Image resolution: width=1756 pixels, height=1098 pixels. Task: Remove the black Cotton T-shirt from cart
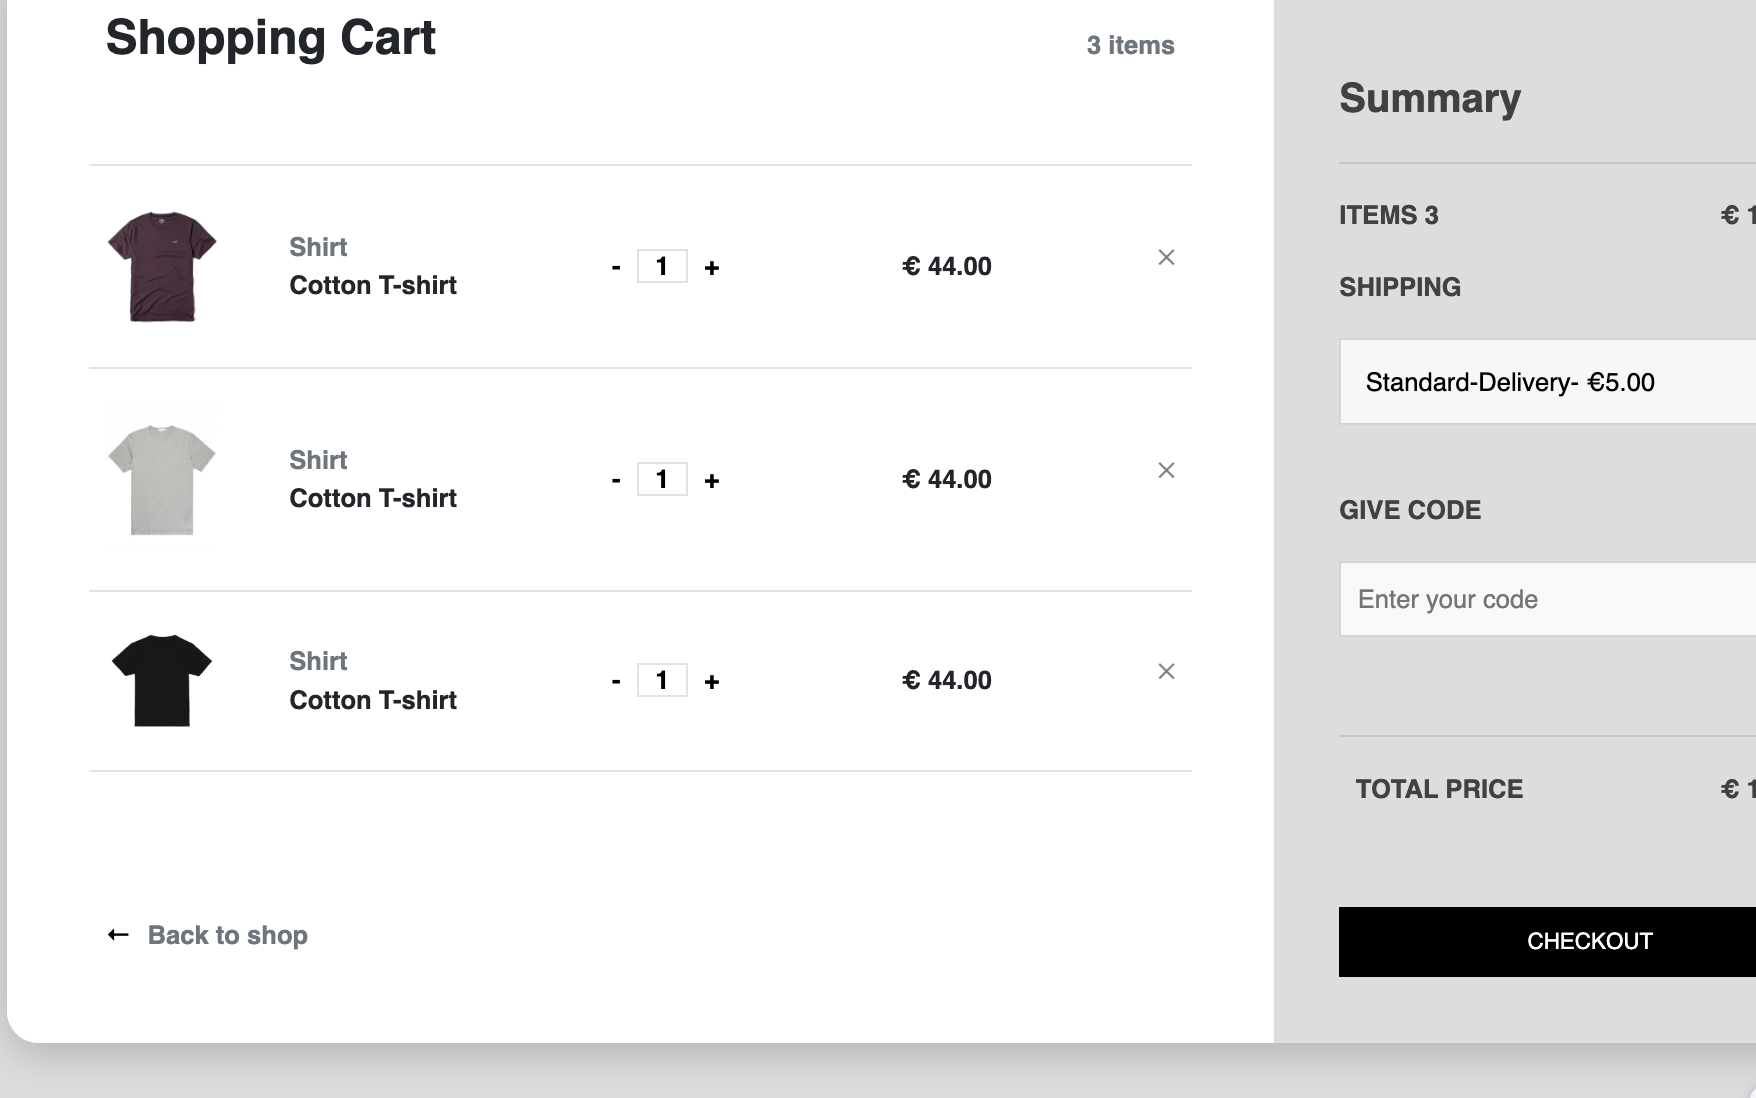[1166, 671]
